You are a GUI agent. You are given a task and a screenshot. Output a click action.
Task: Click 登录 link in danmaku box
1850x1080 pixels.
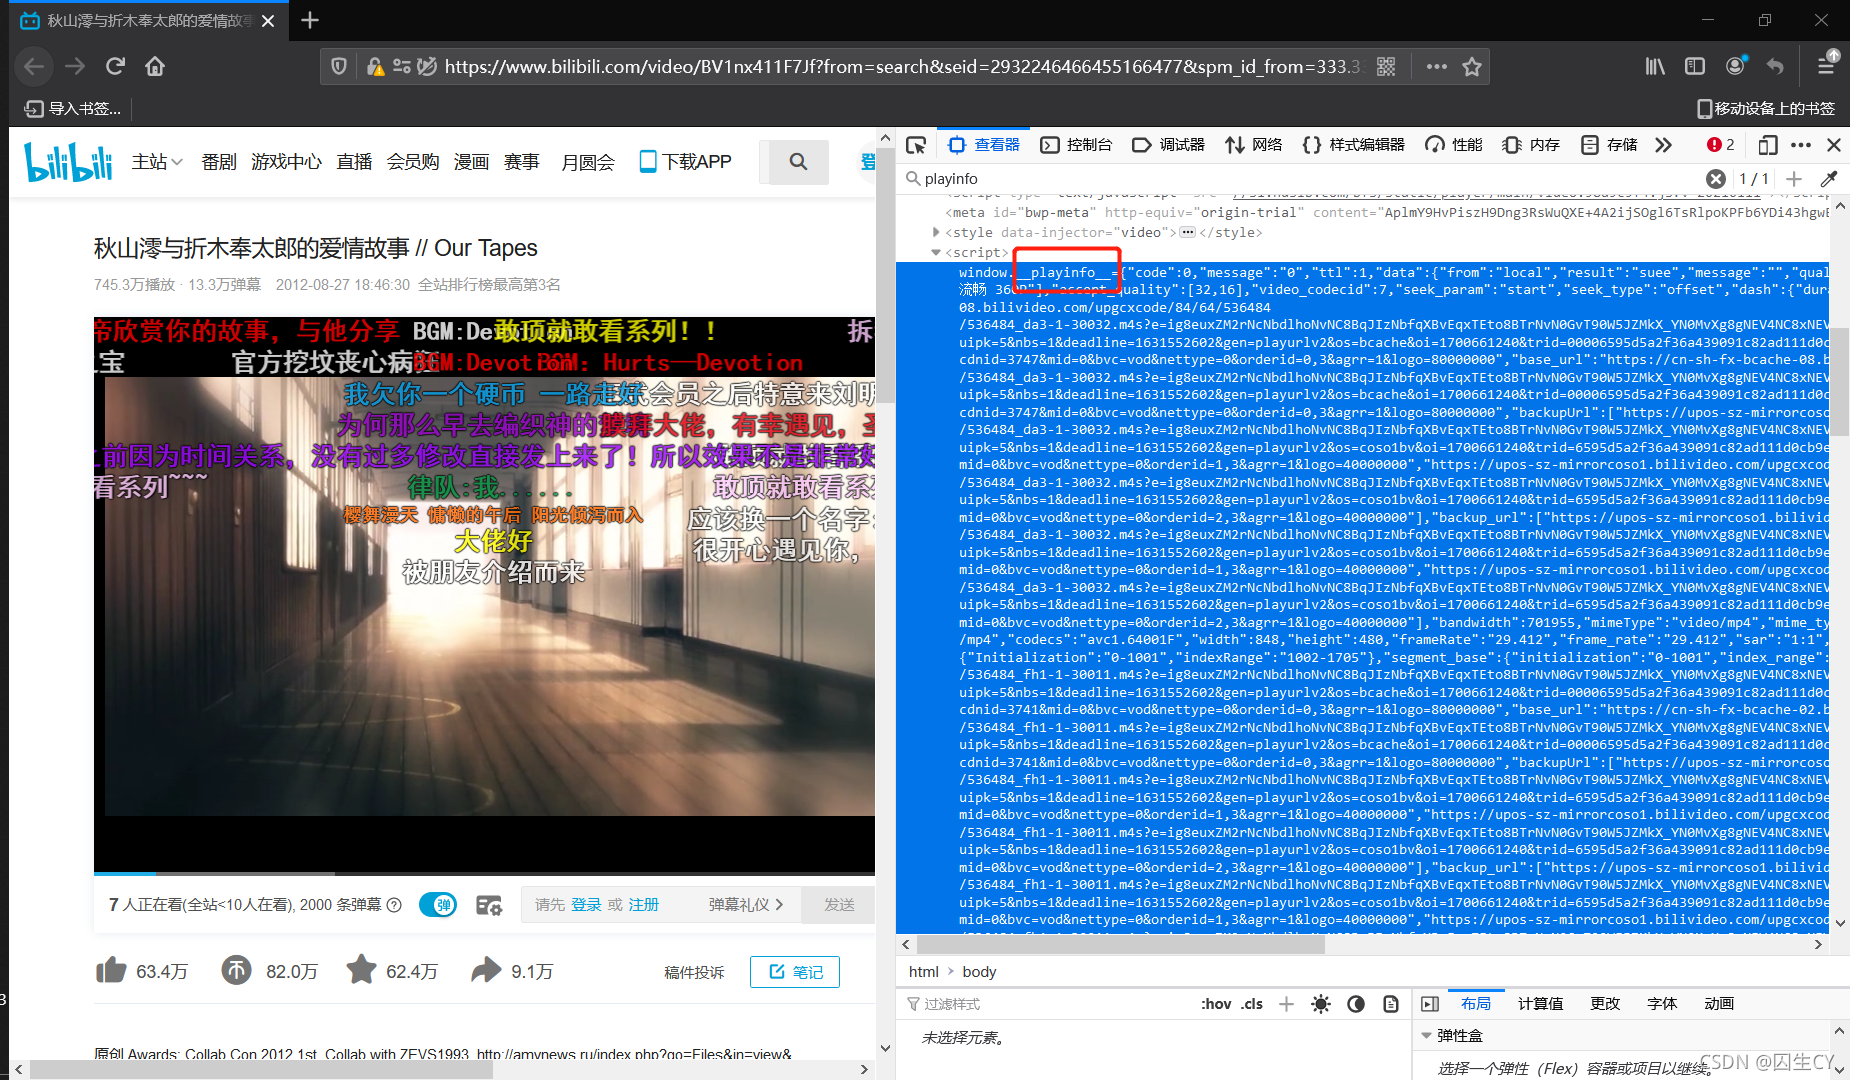click(586, 904)
